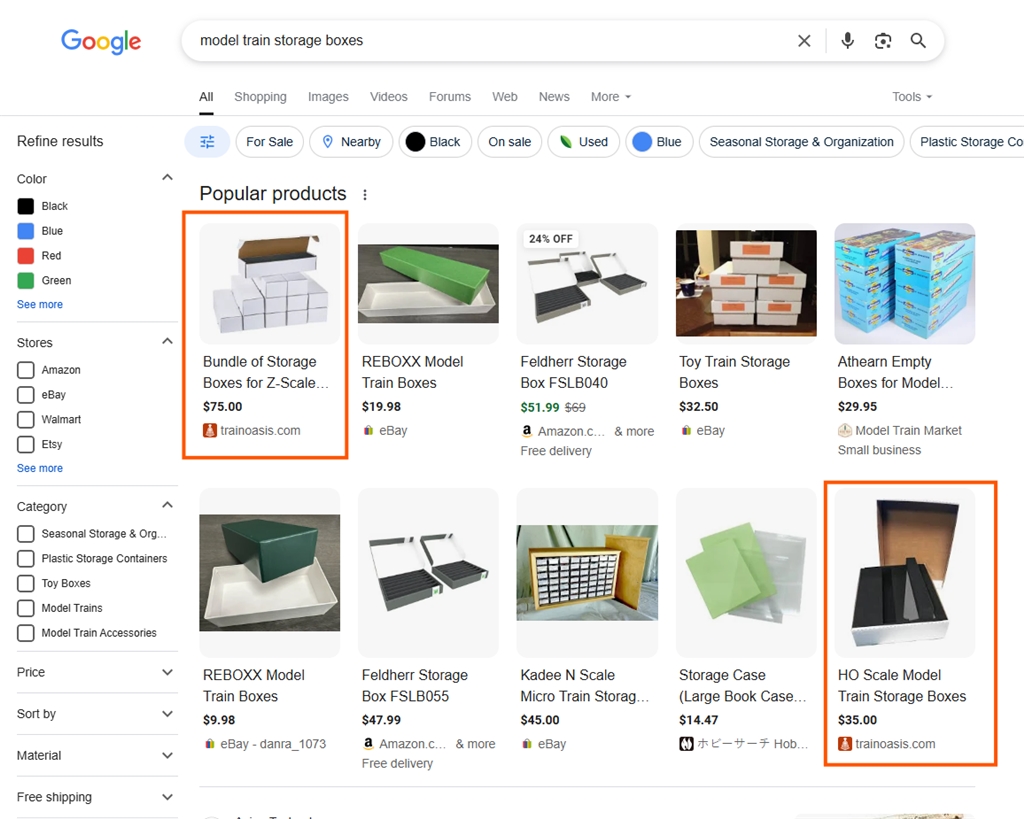Go to Google homepage via logo
Image resolution: width=1024 pixels, height=819 pixels.
(101, 41)
